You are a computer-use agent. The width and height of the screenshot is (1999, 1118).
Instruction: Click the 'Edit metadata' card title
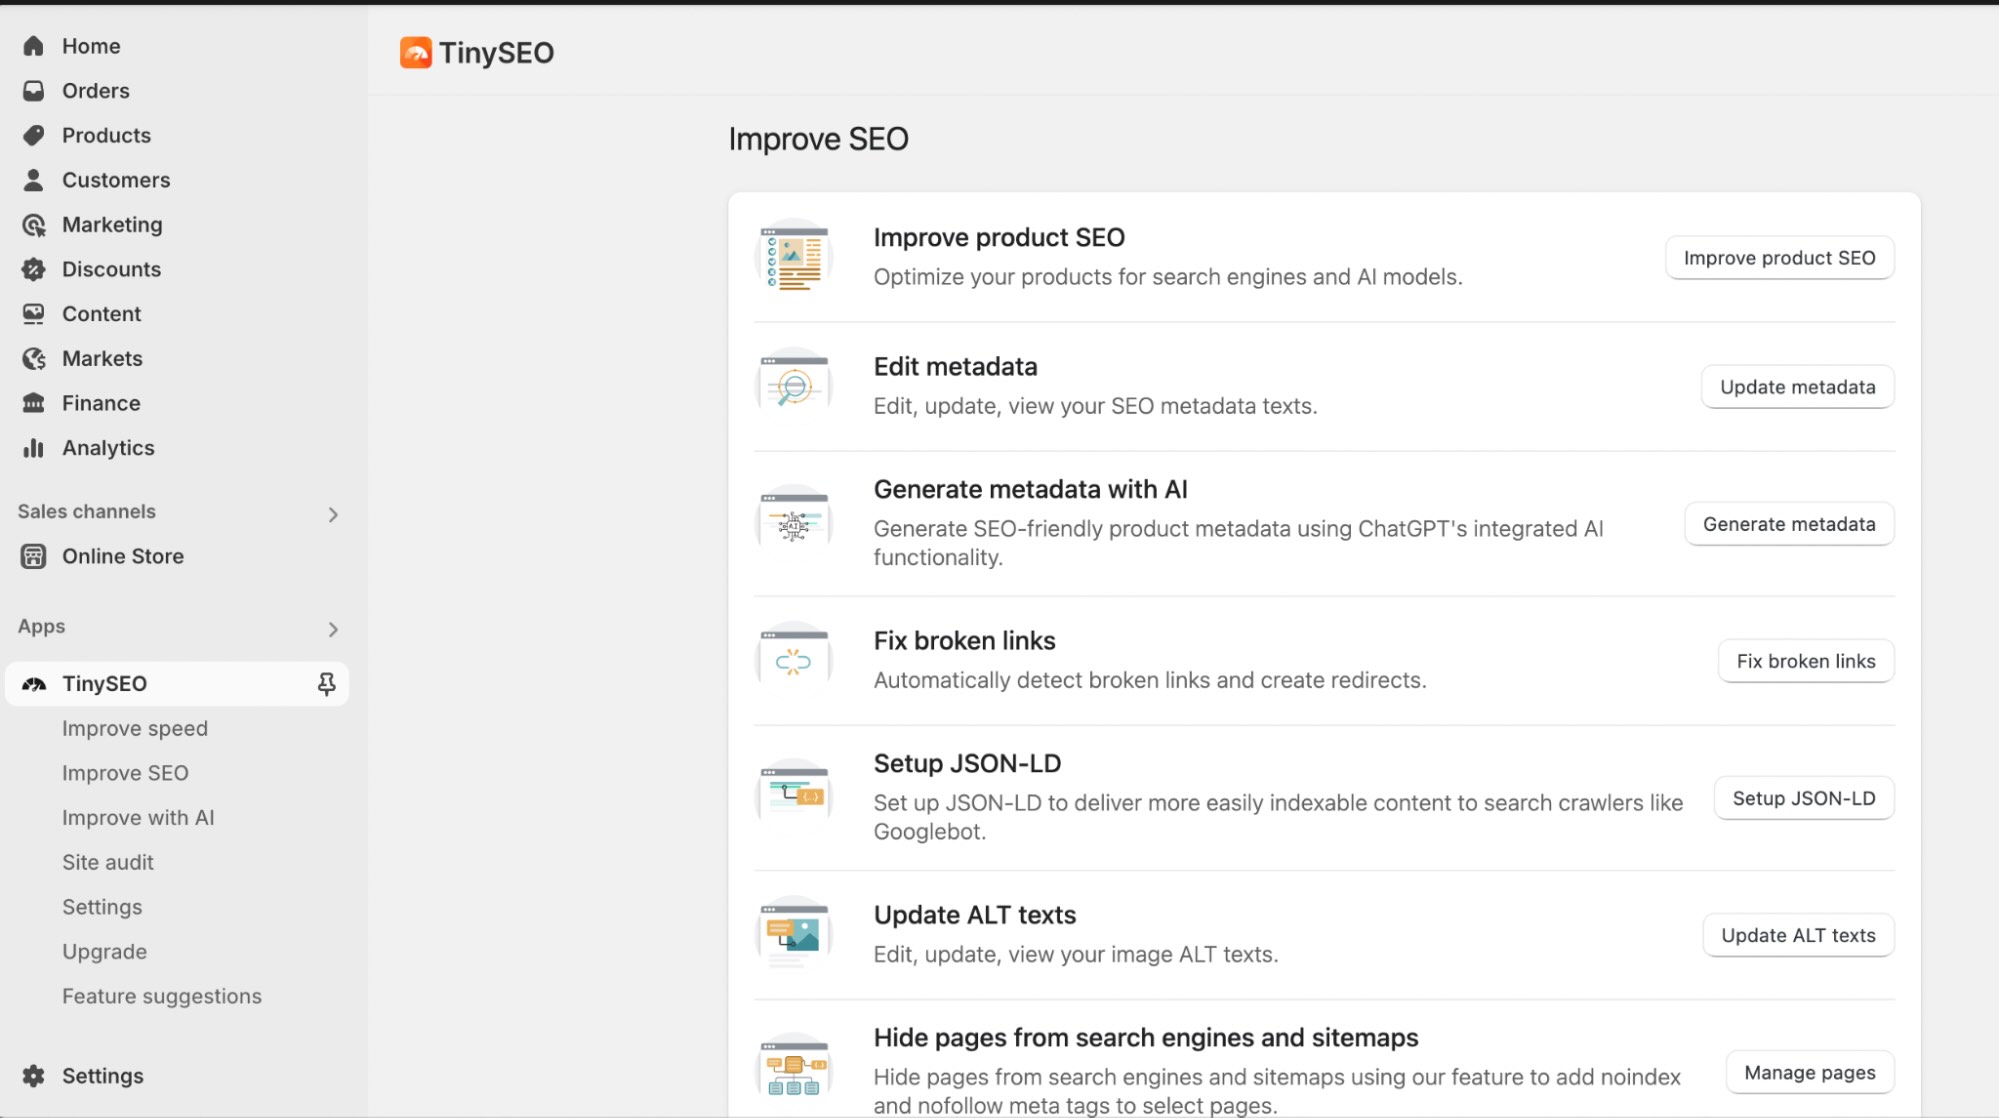tap(955, 367)
